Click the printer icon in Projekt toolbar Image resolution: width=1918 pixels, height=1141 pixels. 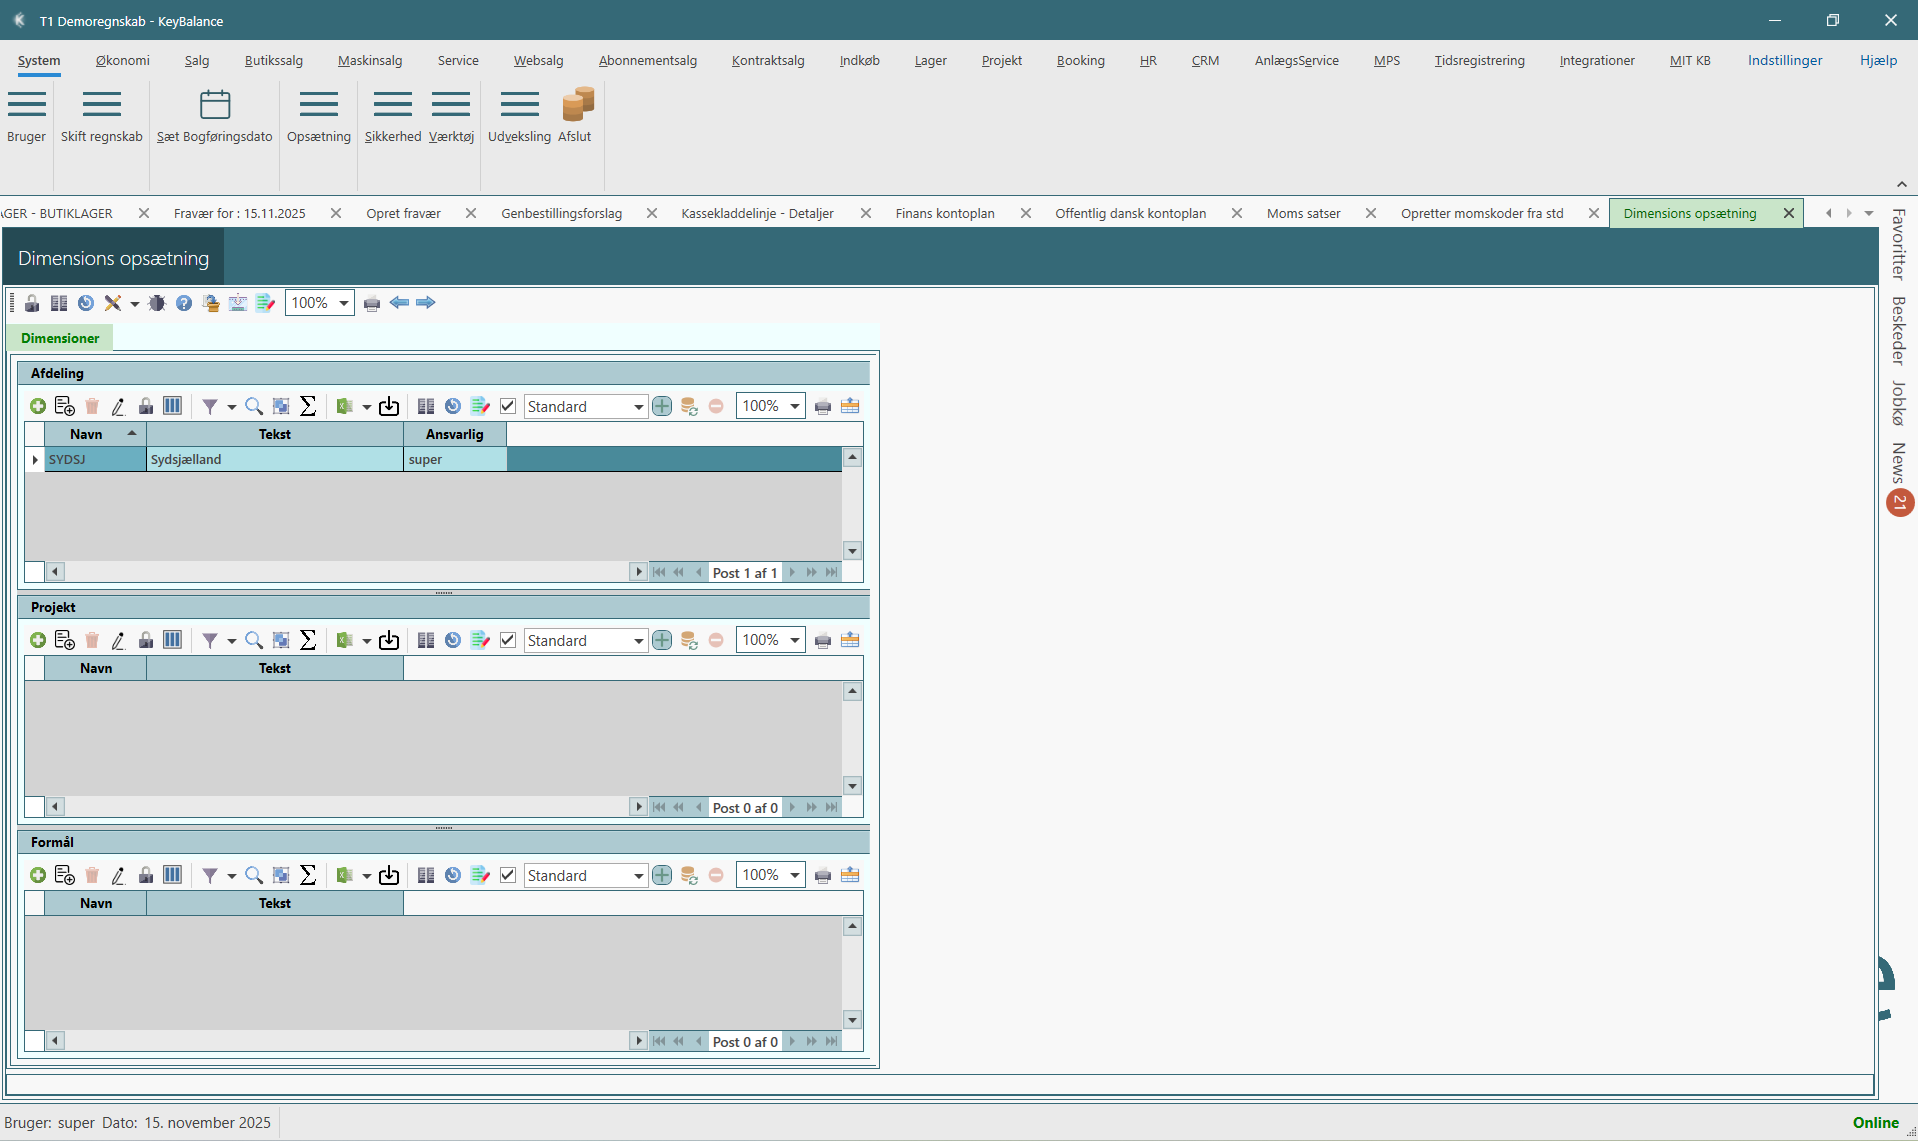(823, 640)
